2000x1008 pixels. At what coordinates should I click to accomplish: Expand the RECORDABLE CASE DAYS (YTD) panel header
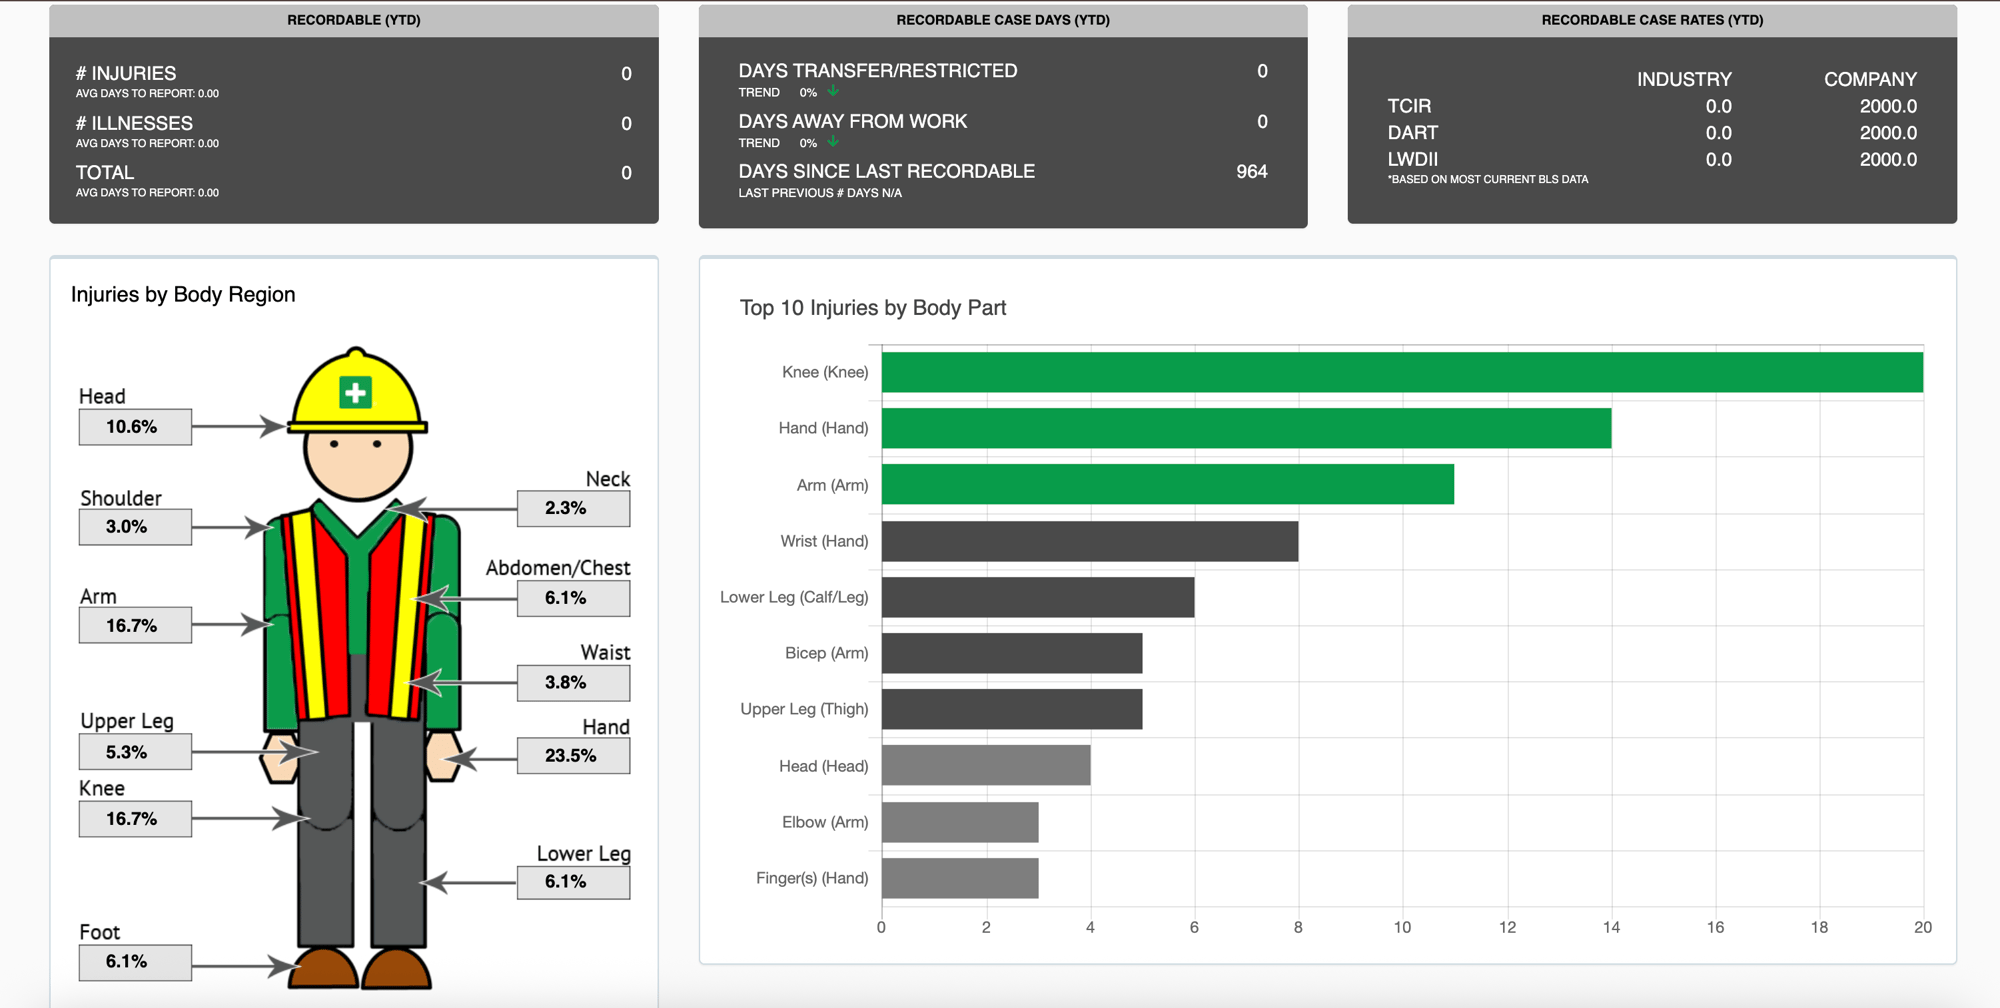[x=1003, y=19]
